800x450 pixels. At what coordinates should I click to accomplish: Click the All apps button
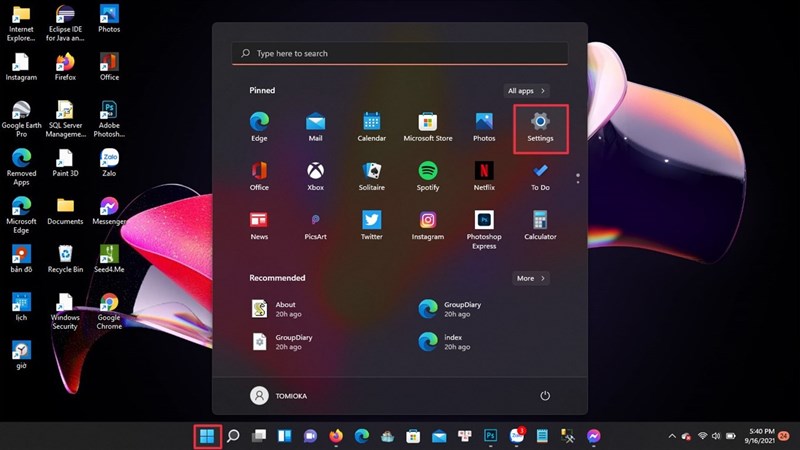526,91
